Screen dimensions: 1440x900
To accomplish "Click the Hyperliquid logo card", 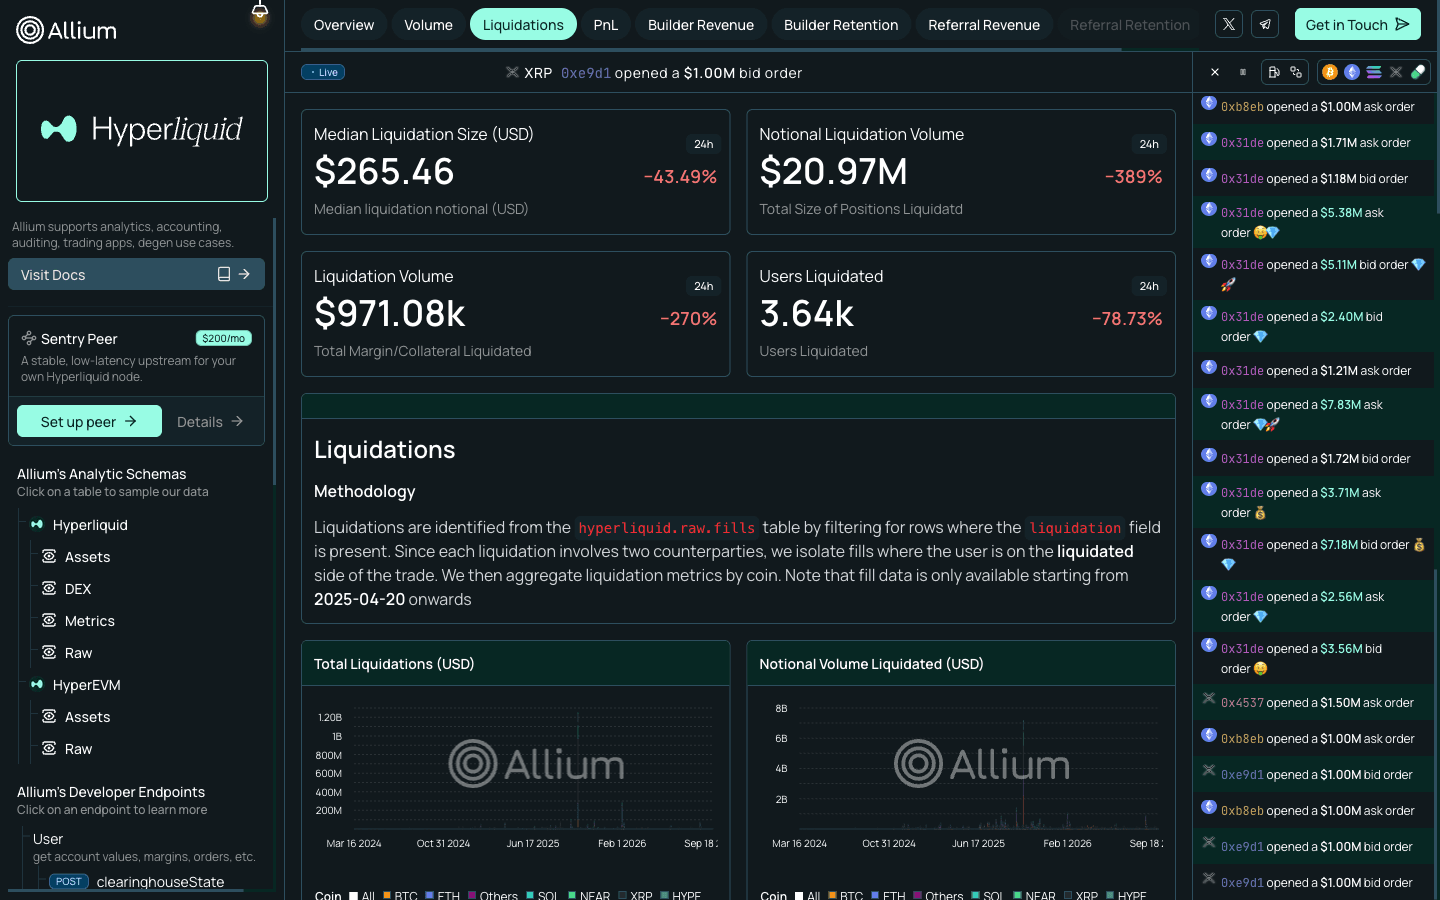I will click(x=142, y=131).
